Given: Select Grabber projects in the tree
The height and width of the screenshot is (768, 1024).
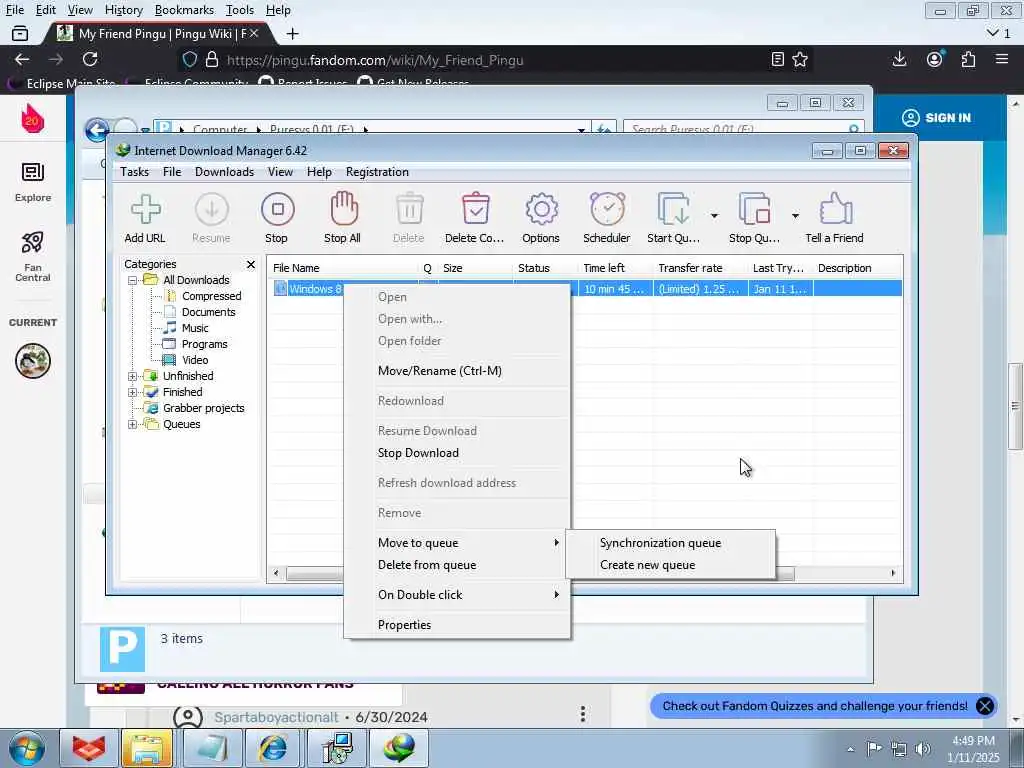Looking at the screenshot, I should 203,408.
